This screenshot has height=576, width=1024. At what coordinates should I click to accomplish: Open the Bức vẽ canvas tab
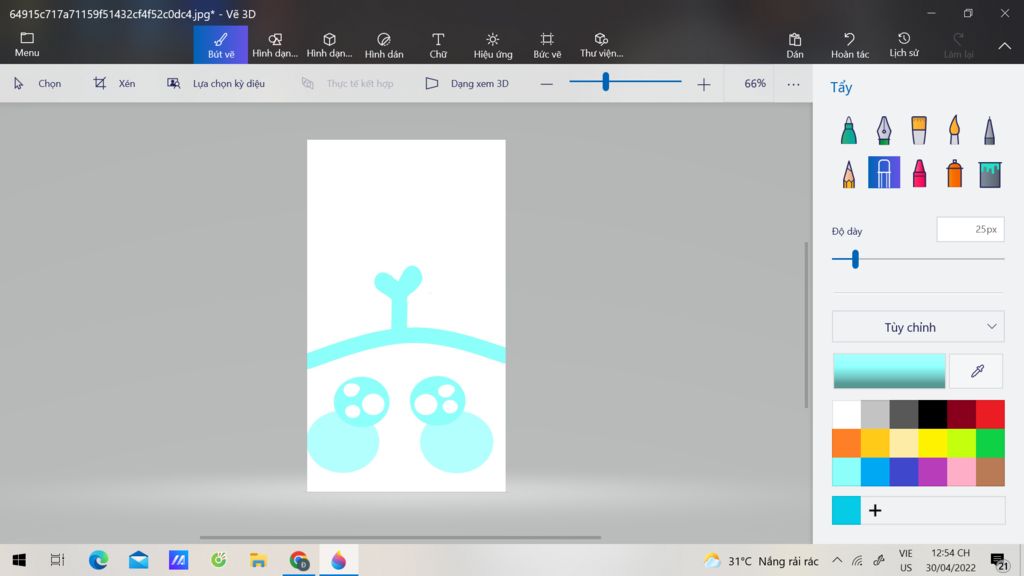[x=547, y=45]
